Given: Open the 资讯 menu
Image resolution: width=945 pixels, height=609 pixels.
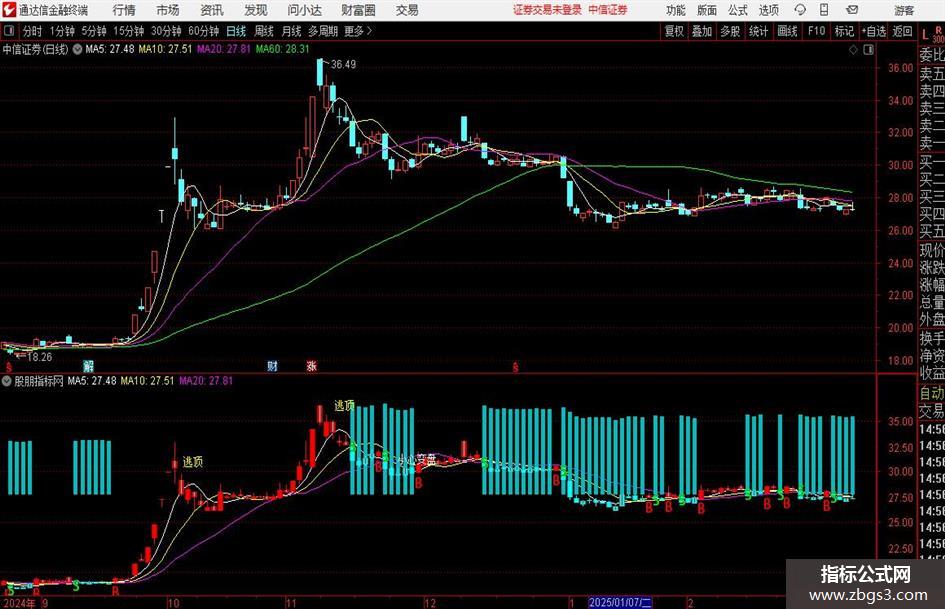Looking at the screenshot, I should [212, 10].
